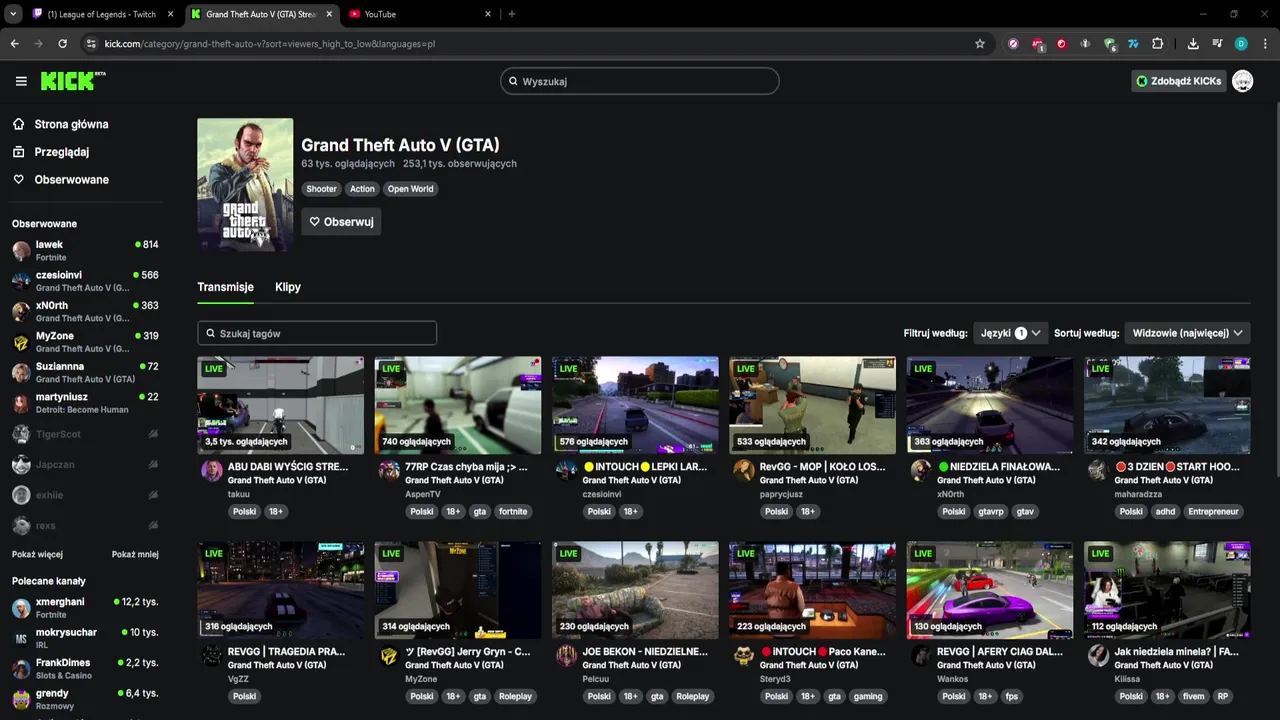The height and width of the screenshot is (720, 1280).
Task: Click fivem tag under Kiiissa stream
Action: pos(1193,697)
